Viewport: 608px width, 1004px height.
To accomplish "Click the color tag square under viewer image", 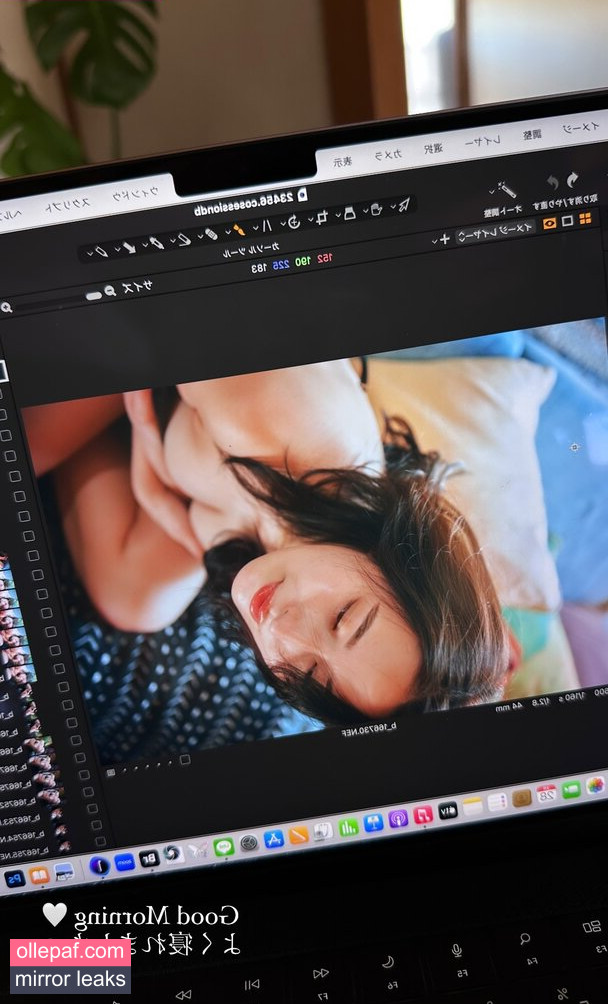I will (x=185, y=759).
